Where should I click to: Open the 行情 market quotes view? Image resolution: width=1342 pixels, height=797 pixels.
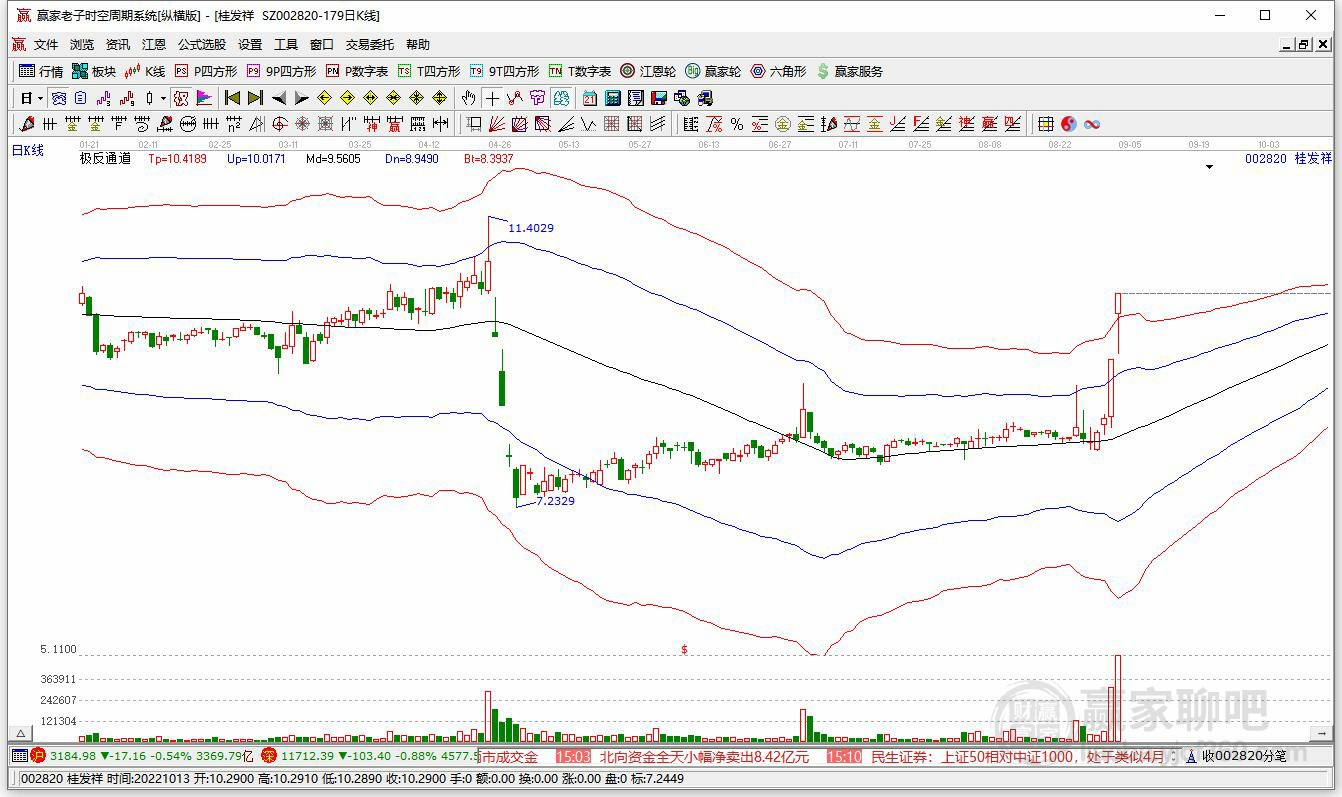[41, 71]
